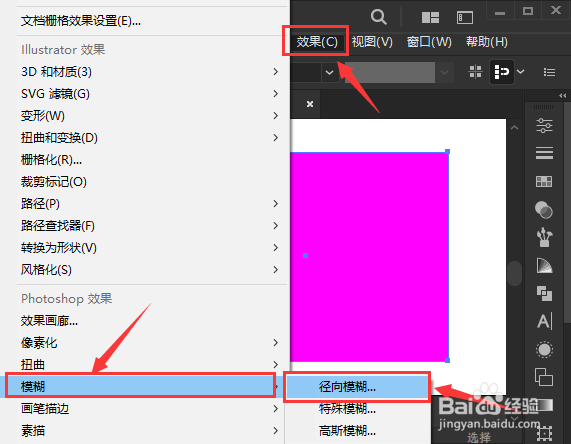
Task: Open the three-line Stroke panel icon
Action: pyautogui.click(x=544, y=153)
